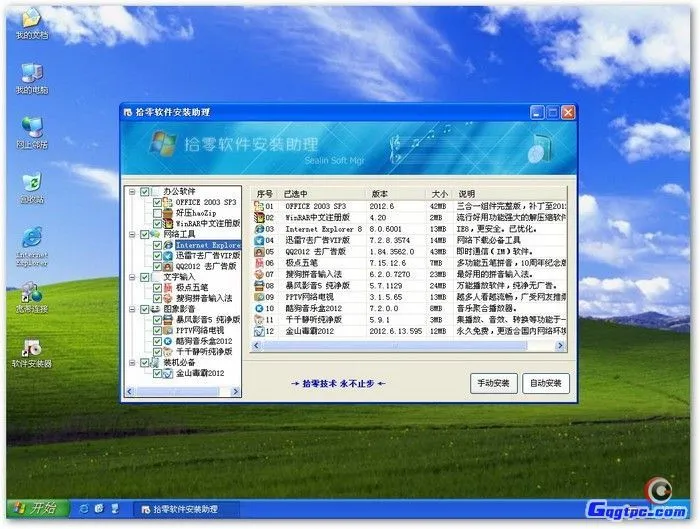700x529 pixels.
Task: Uncheck 金山毒霸2012 in the tree
Action: point(157,374)
